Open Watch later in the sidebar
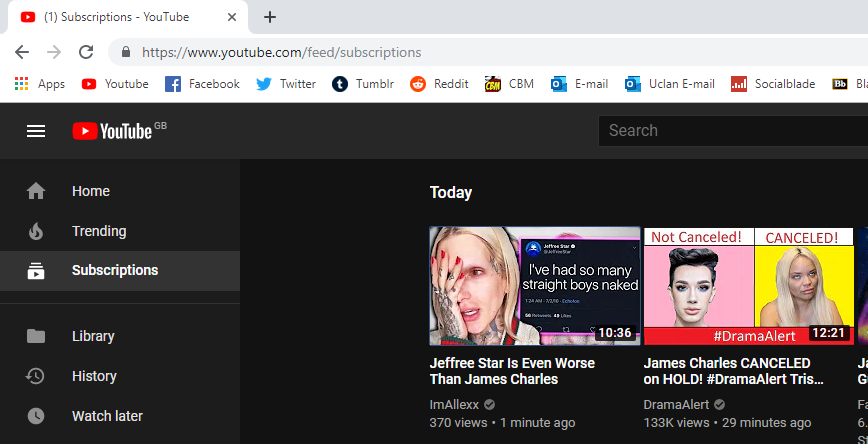 [120, 416]
